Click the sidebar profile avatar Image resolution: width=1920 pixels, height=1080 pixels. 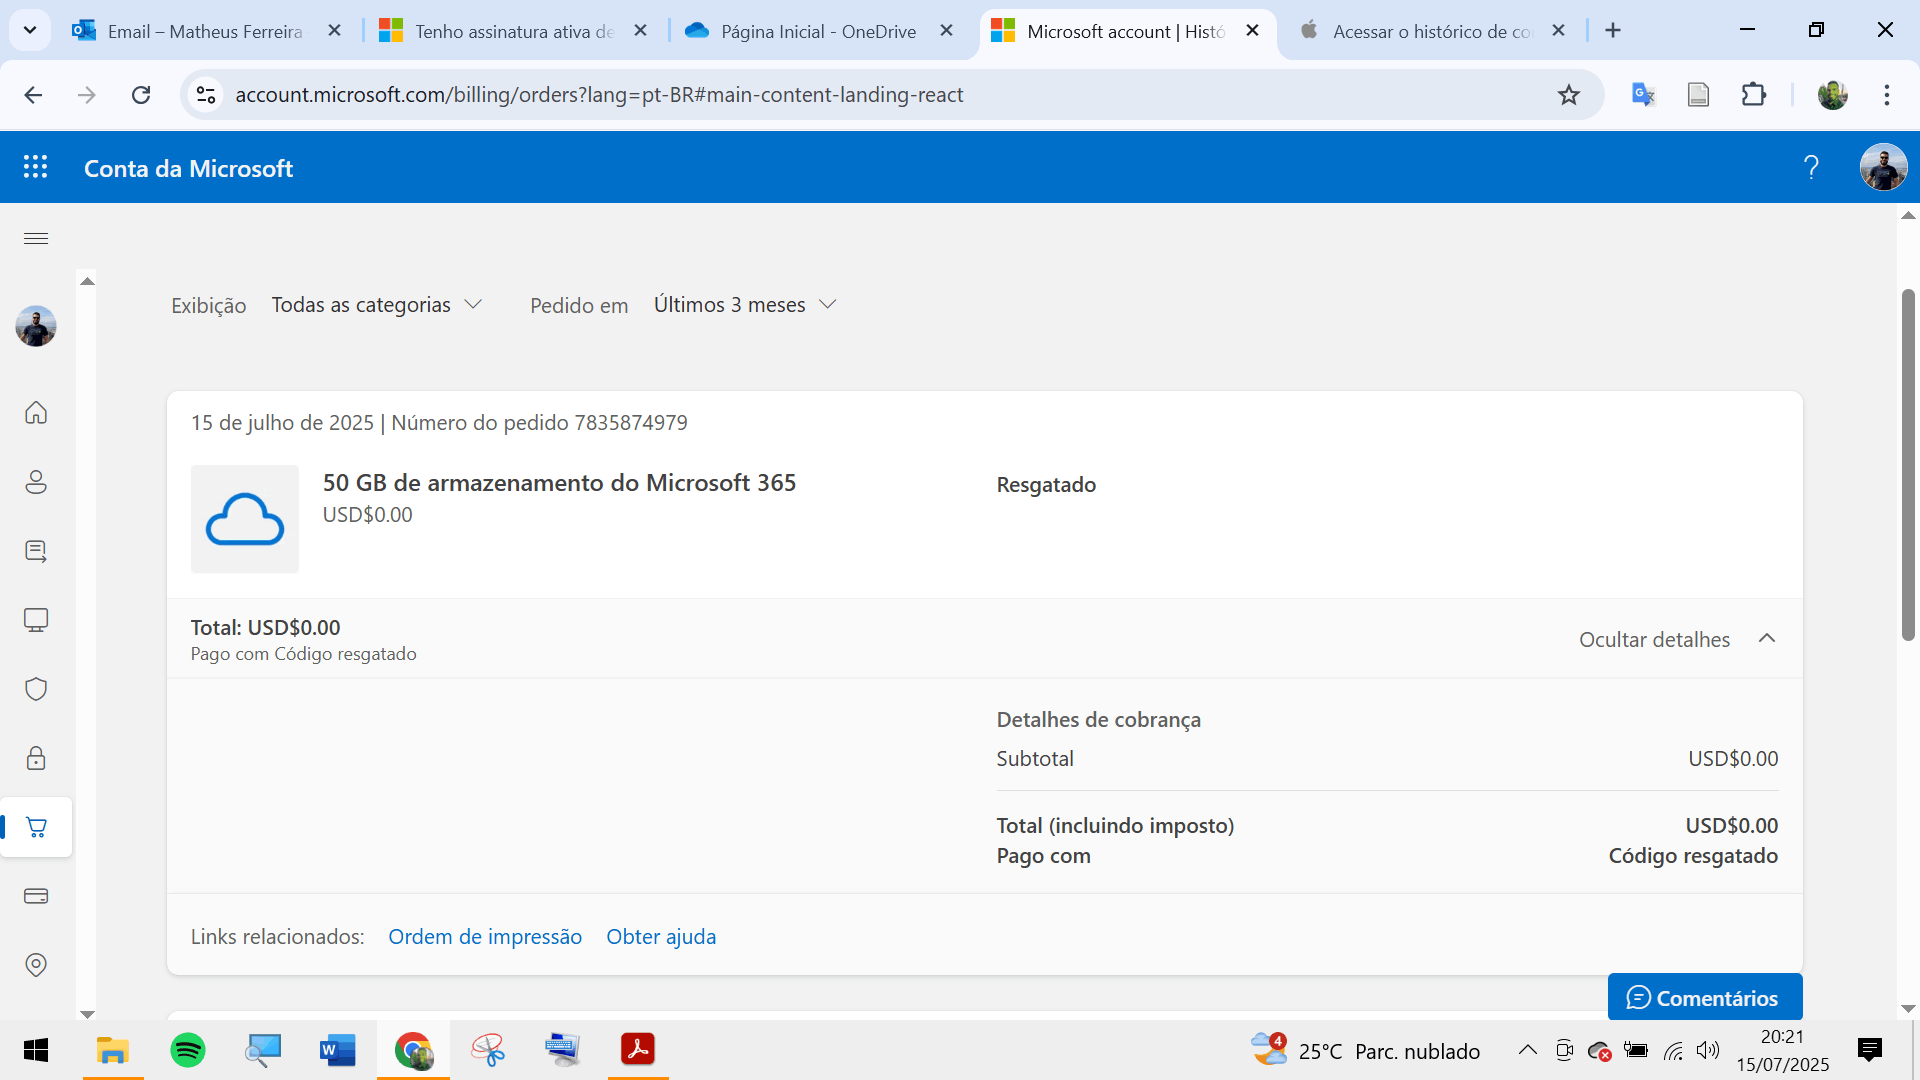[x=36, y=326]
